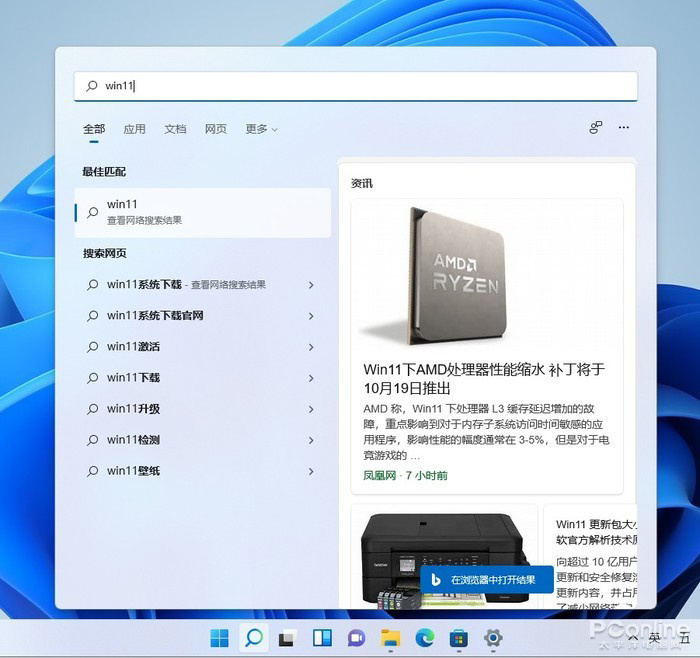Open File Explorer from the taskbar
This screenshot has height=658, width=700.
[390, 638]
